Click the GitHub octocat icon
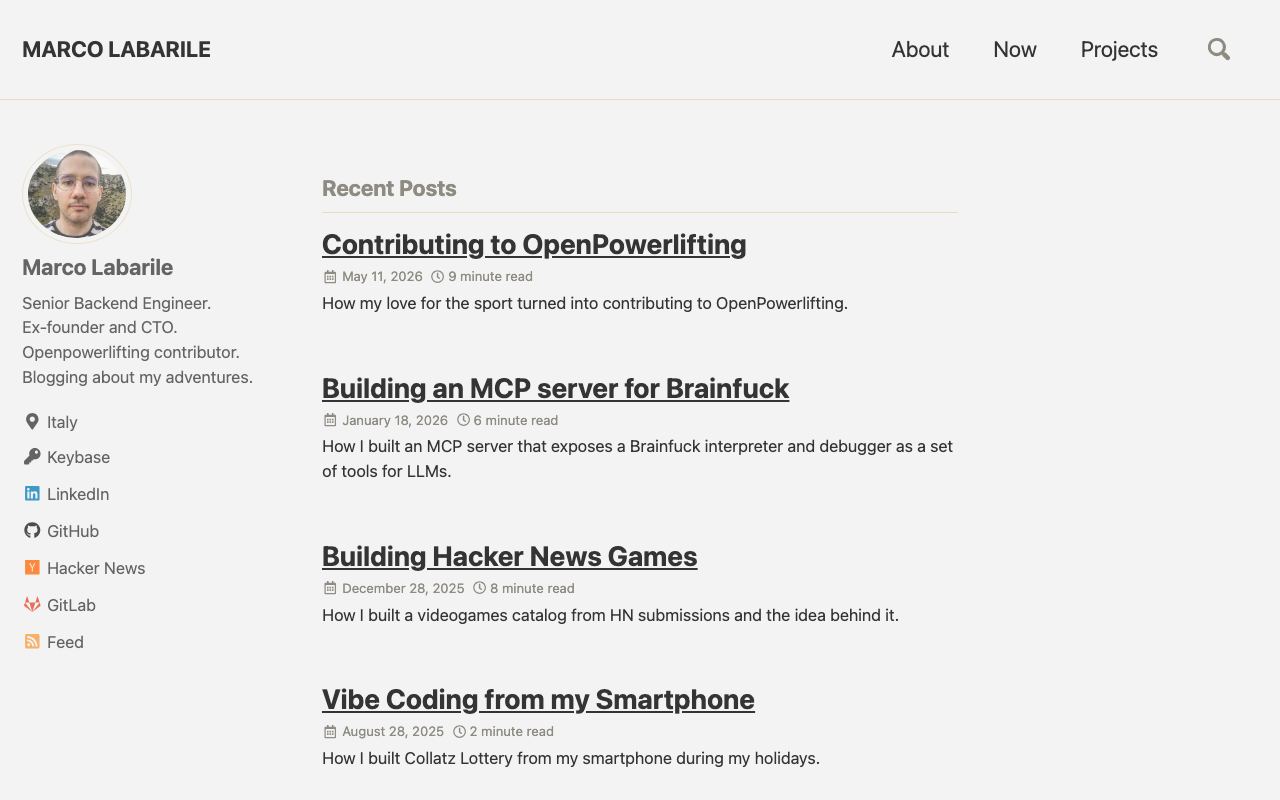Image resolution: width=1280 pixels, height=800 pixels. pyautogui.click(x=32, y=530)
